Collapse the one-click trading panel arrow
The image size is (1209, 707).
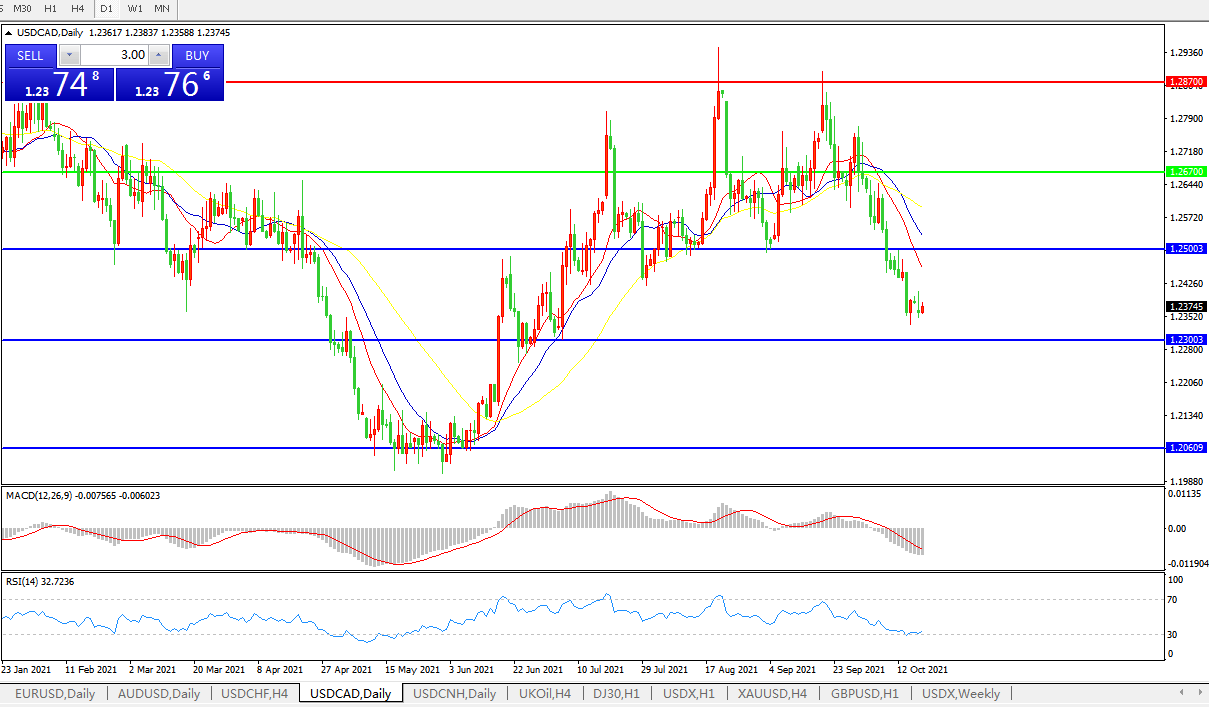point(9,33)
